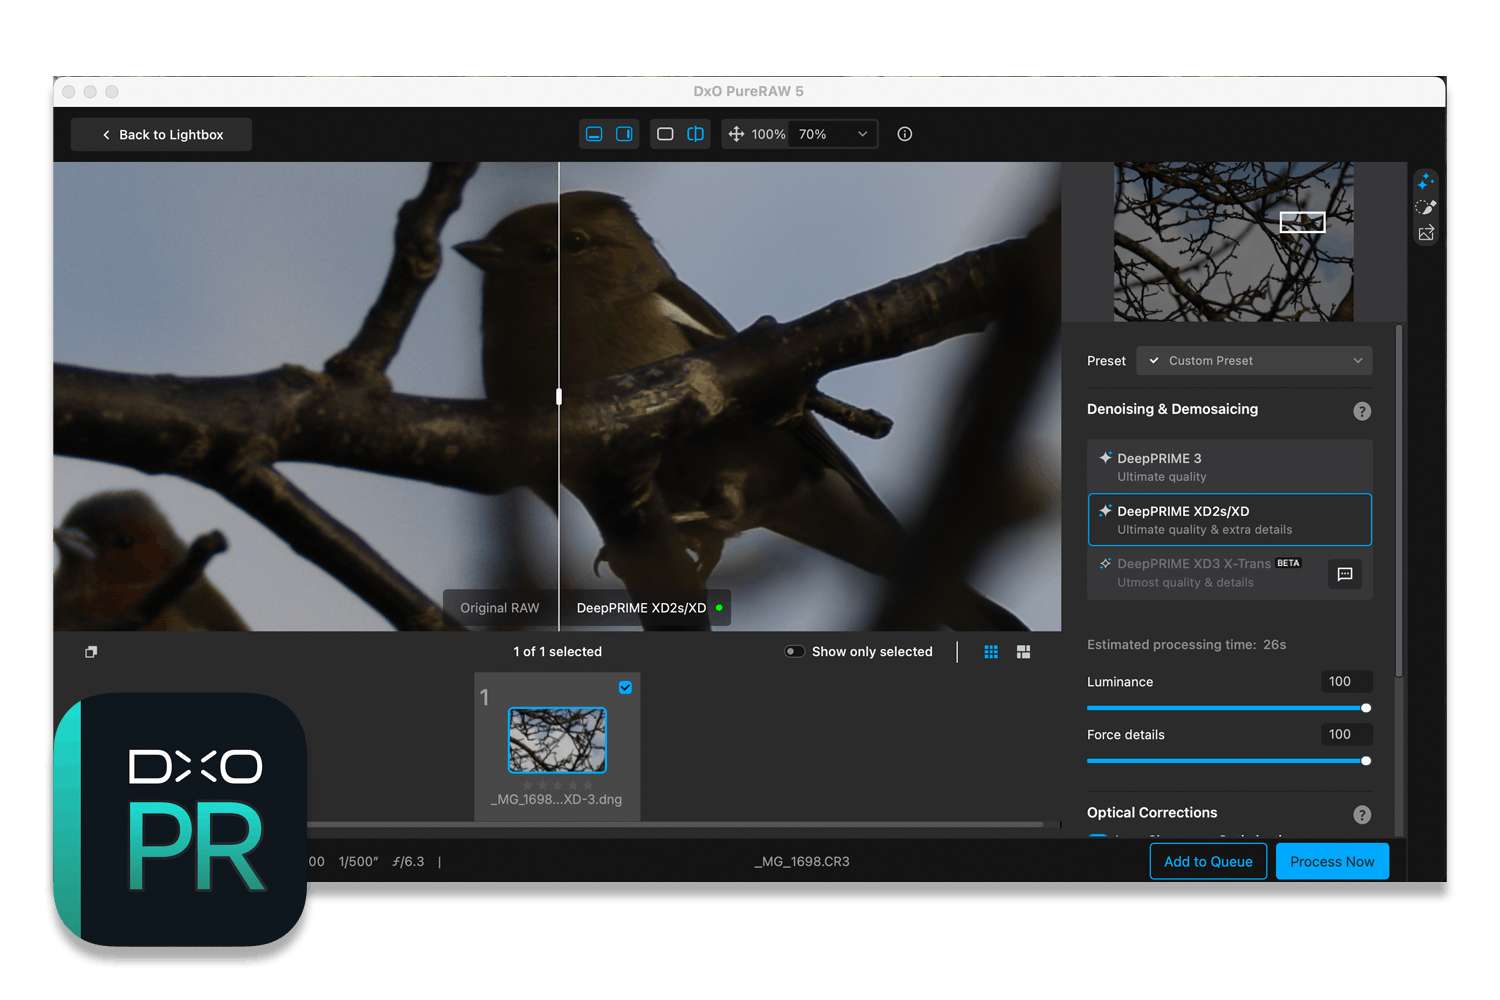Click the feedback chat icon beside XD3

1345,574
